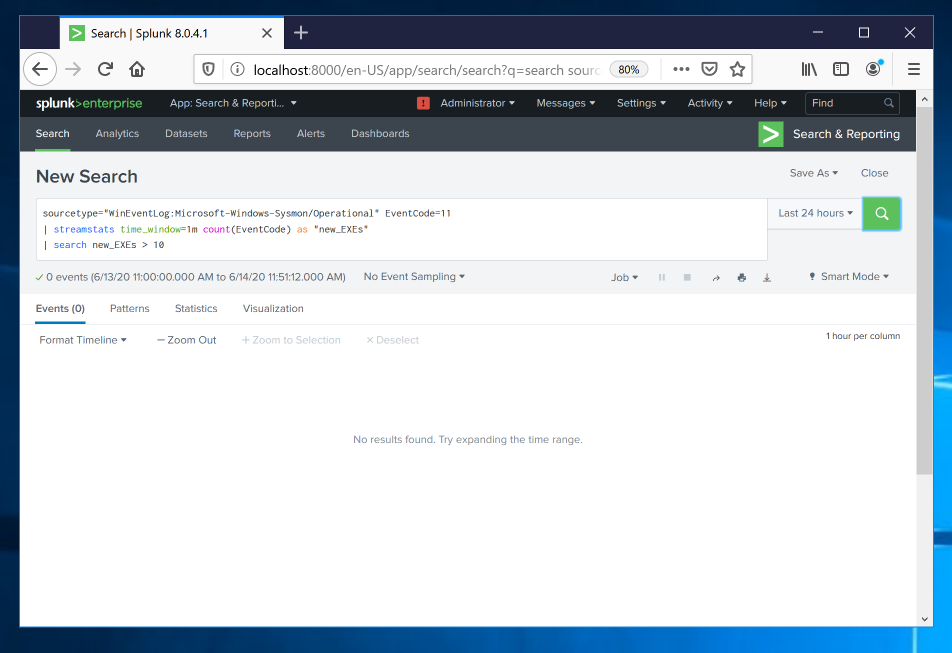The height and width of the screenshot is (653, 952).
Task: Toggle the Firefox sidebar view
Action: [x=841, y=69]
